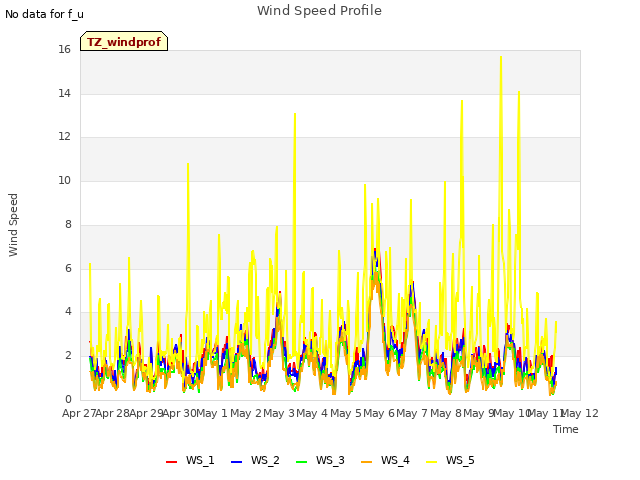The image size is (640, 480).
Task: Click the y-axis tick value 16
Action: coord(64,49)
